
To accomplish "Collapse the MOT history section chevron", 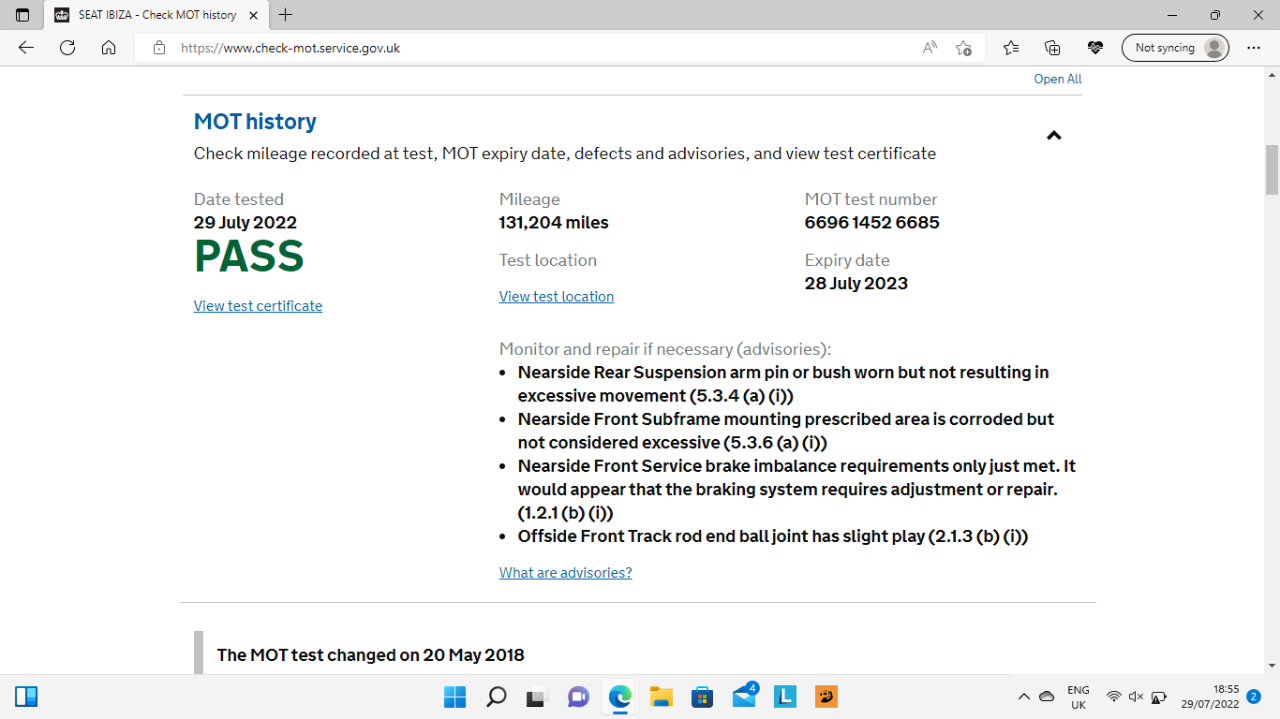I will click(1053, 136).
